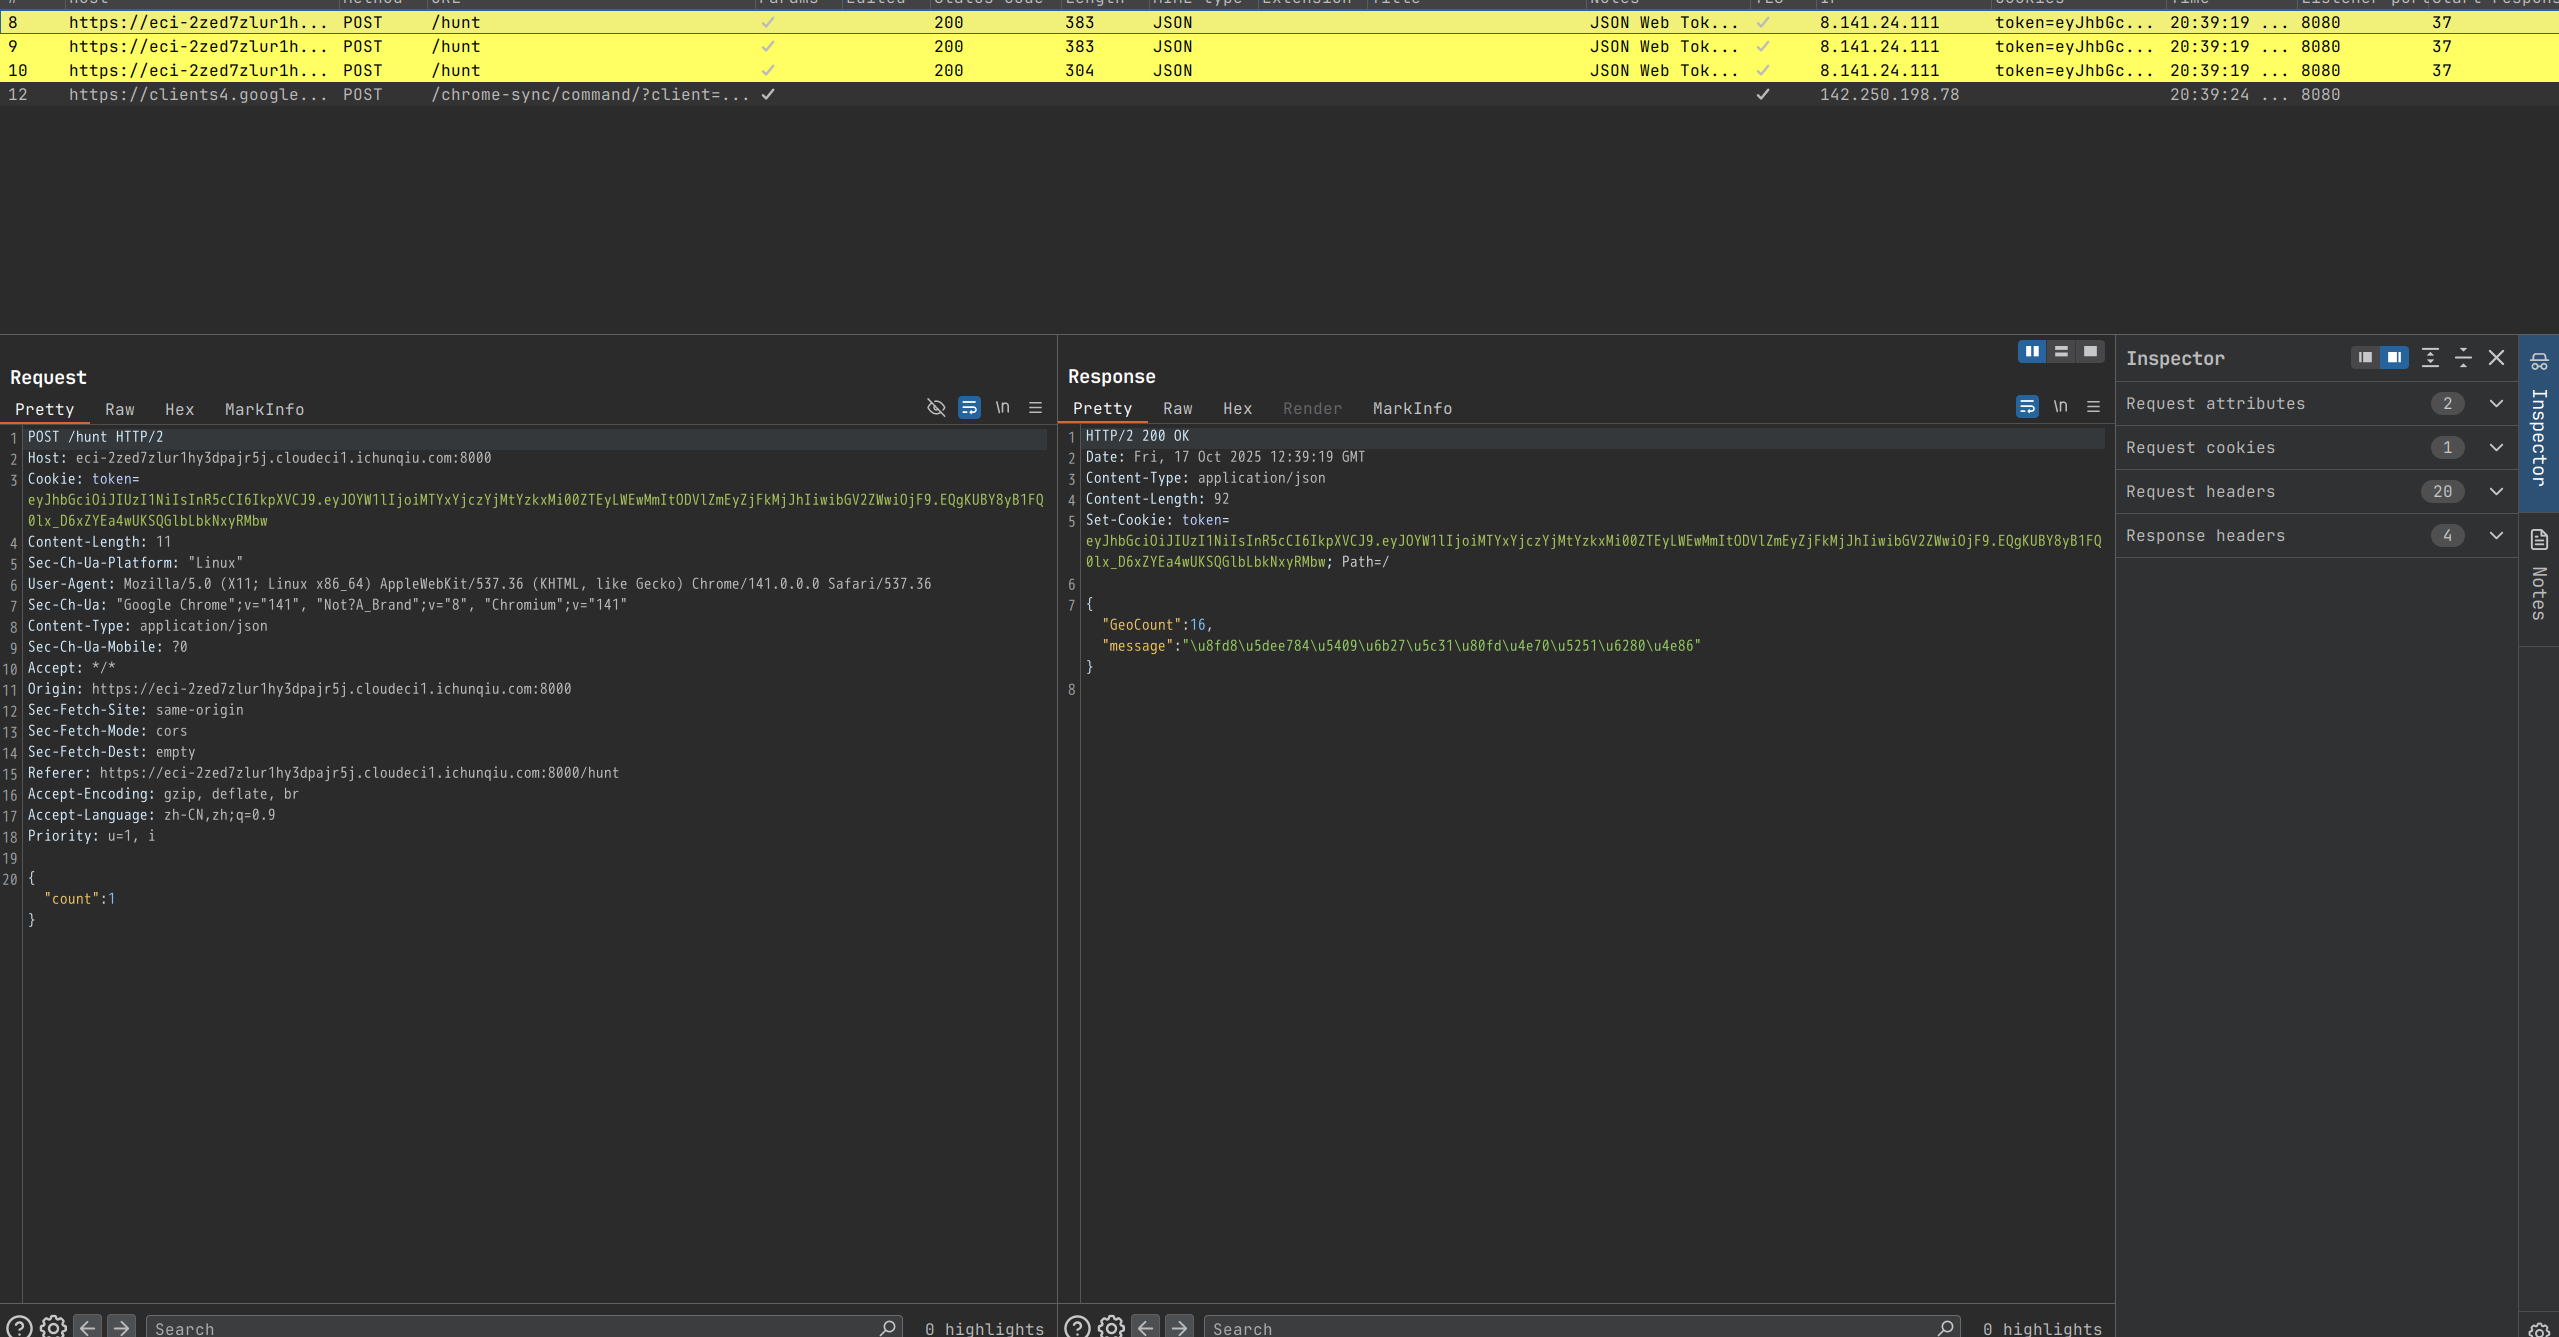Screen dimensions: 2559x1337
Task: Open the Notes side panel
Action: tap(2539, 580)
